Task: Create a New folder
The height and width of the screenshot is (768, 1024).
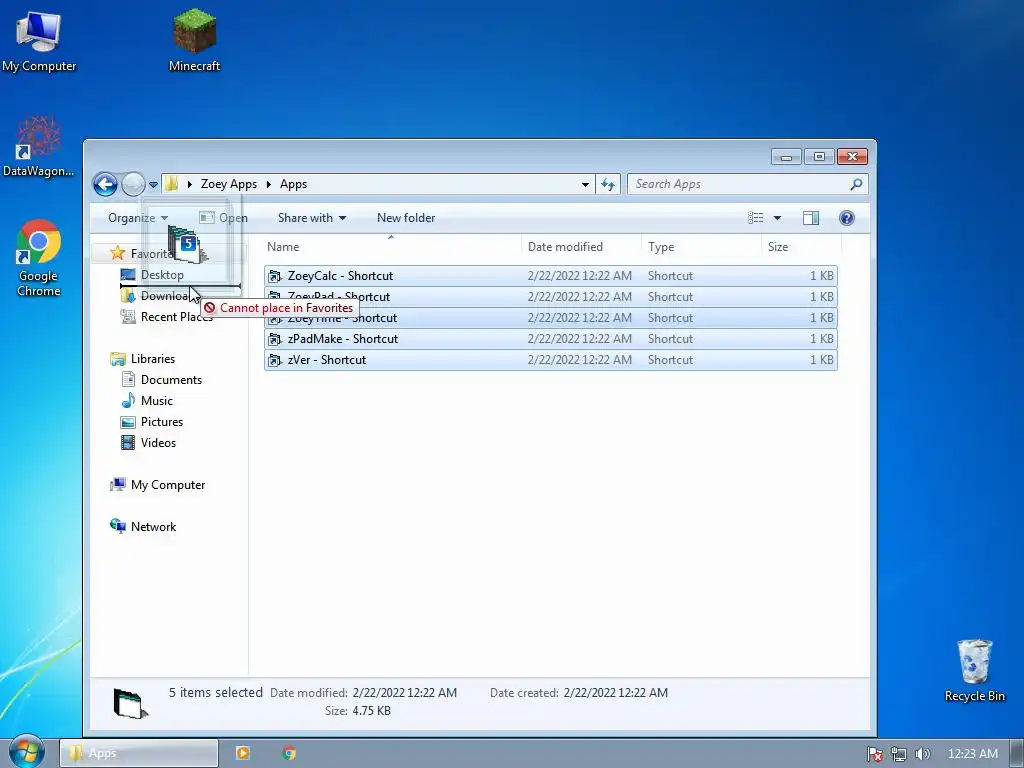Action: coord(406,218)
